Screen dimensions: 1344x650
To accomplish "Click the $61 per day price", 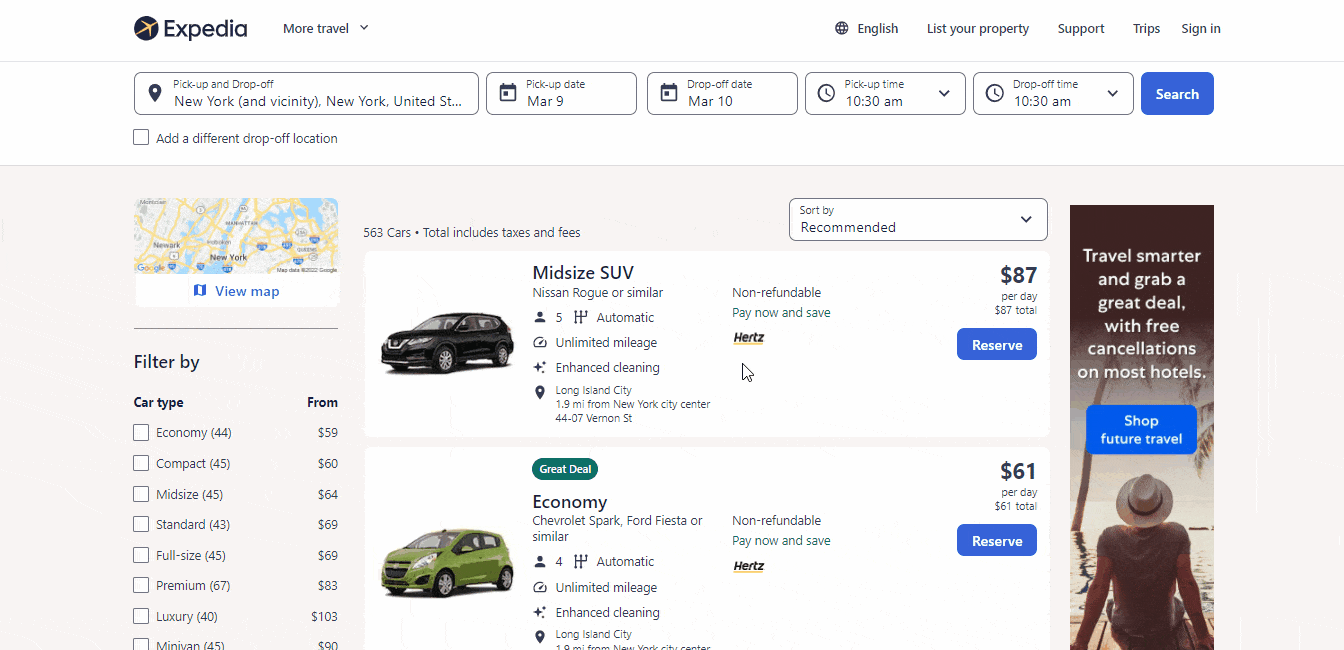I will tap(1018, 471).
